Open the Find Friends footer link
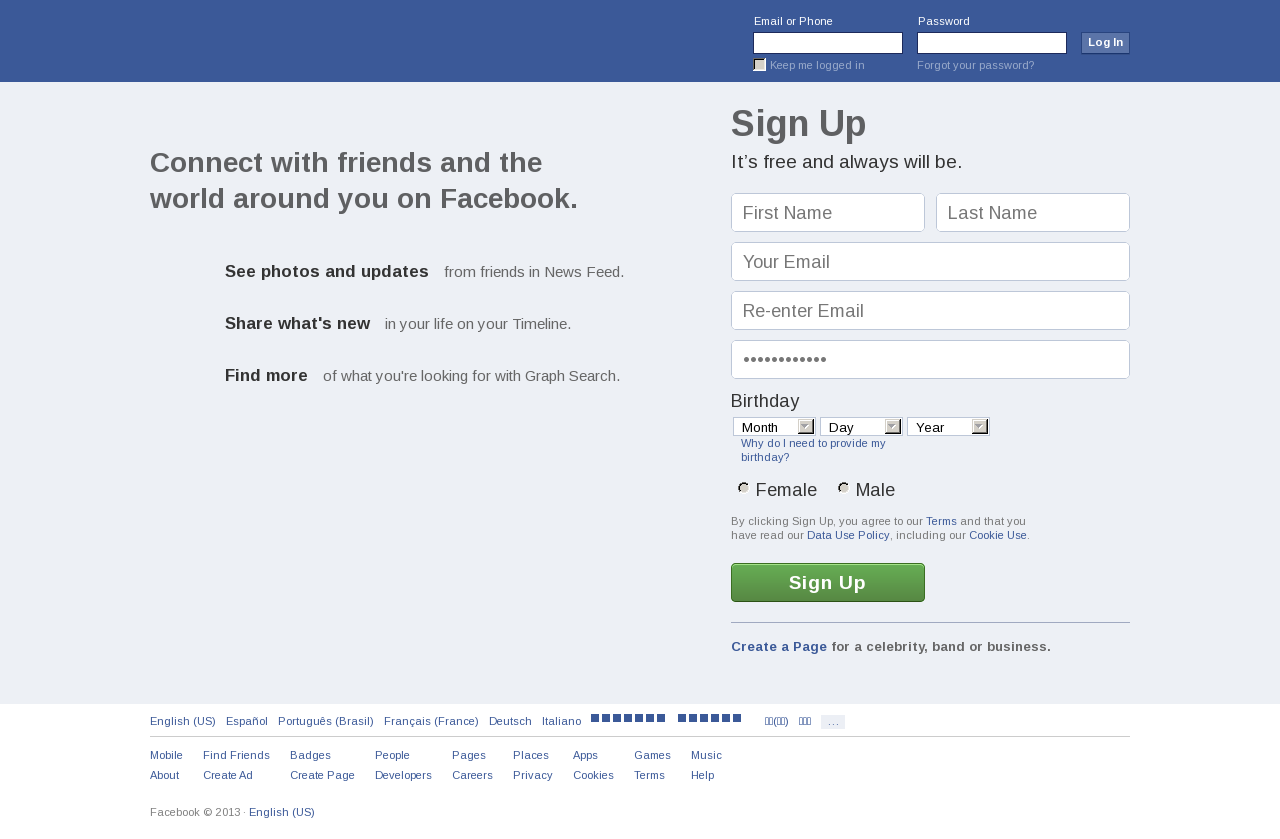 [x=236, y=755]
